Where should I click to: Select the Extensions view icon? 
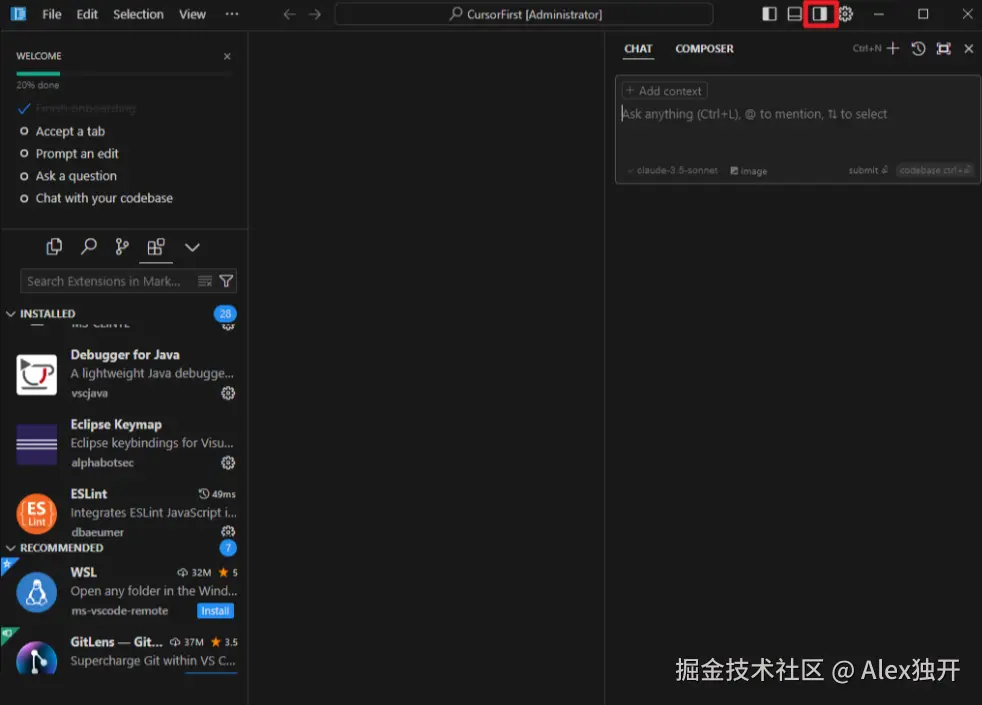click(x=156, y=247)
